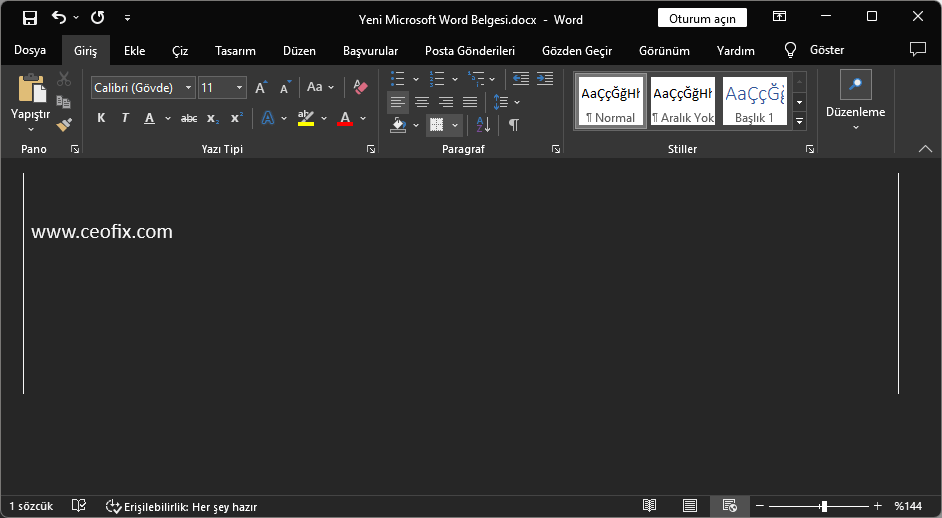The height and width of the screenshot is (518, 942).
Task: Open the comments speech bubble icon
Action: point(917,49)
